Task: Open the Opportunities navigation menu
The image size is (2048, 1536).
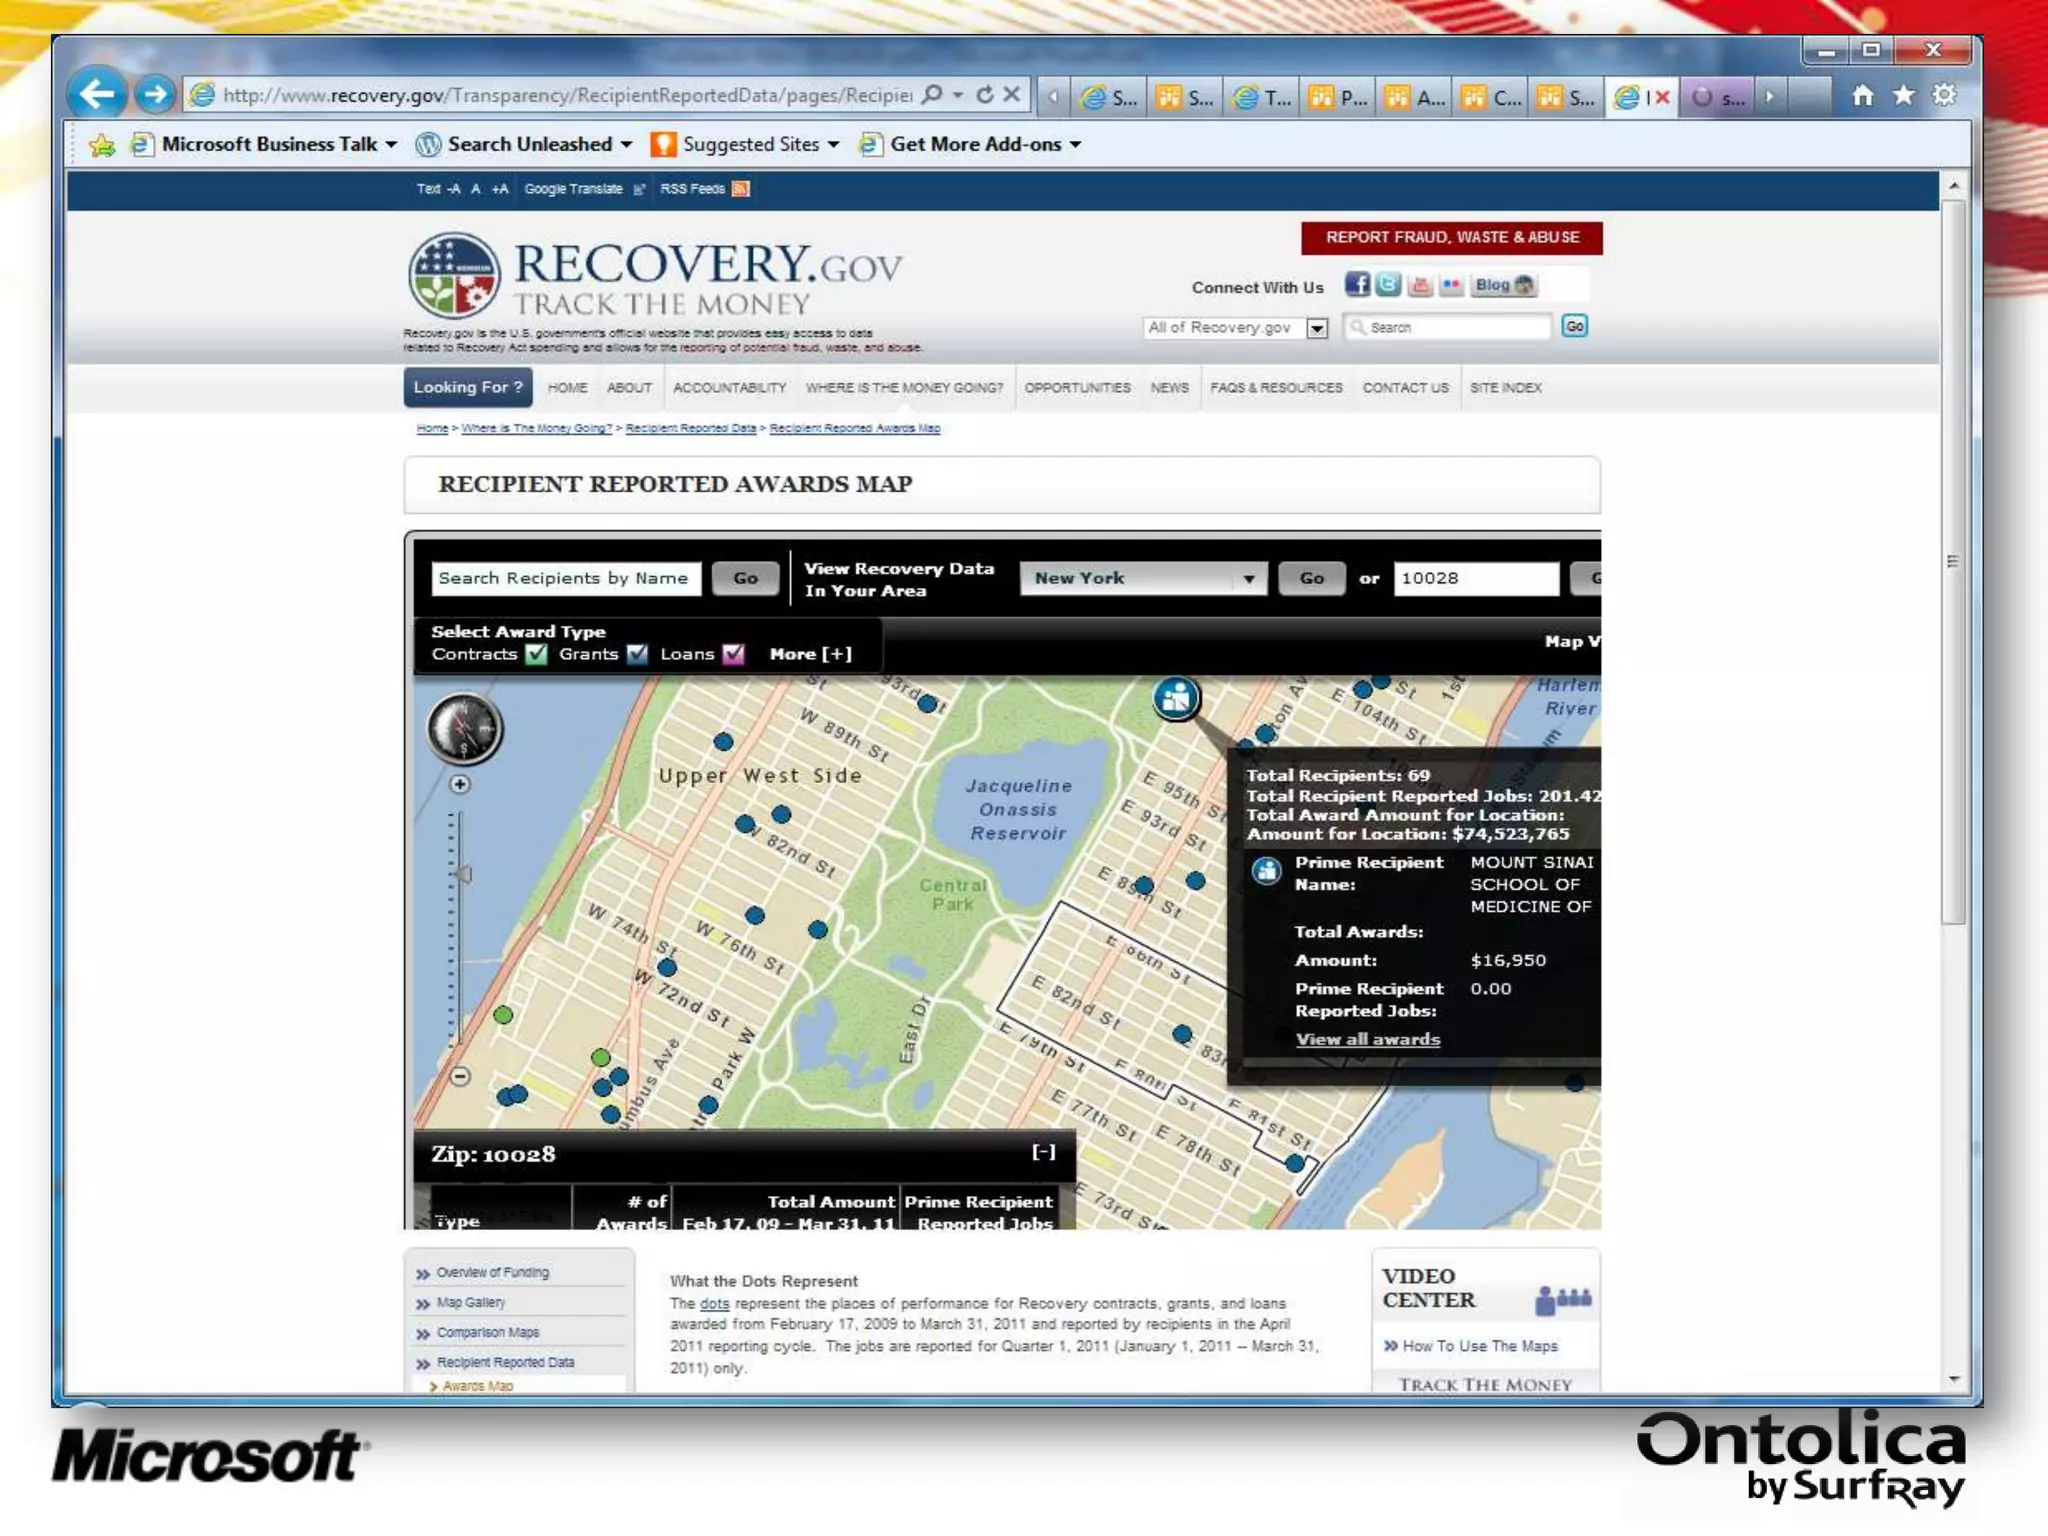Action: click(x=1077, y=388)
